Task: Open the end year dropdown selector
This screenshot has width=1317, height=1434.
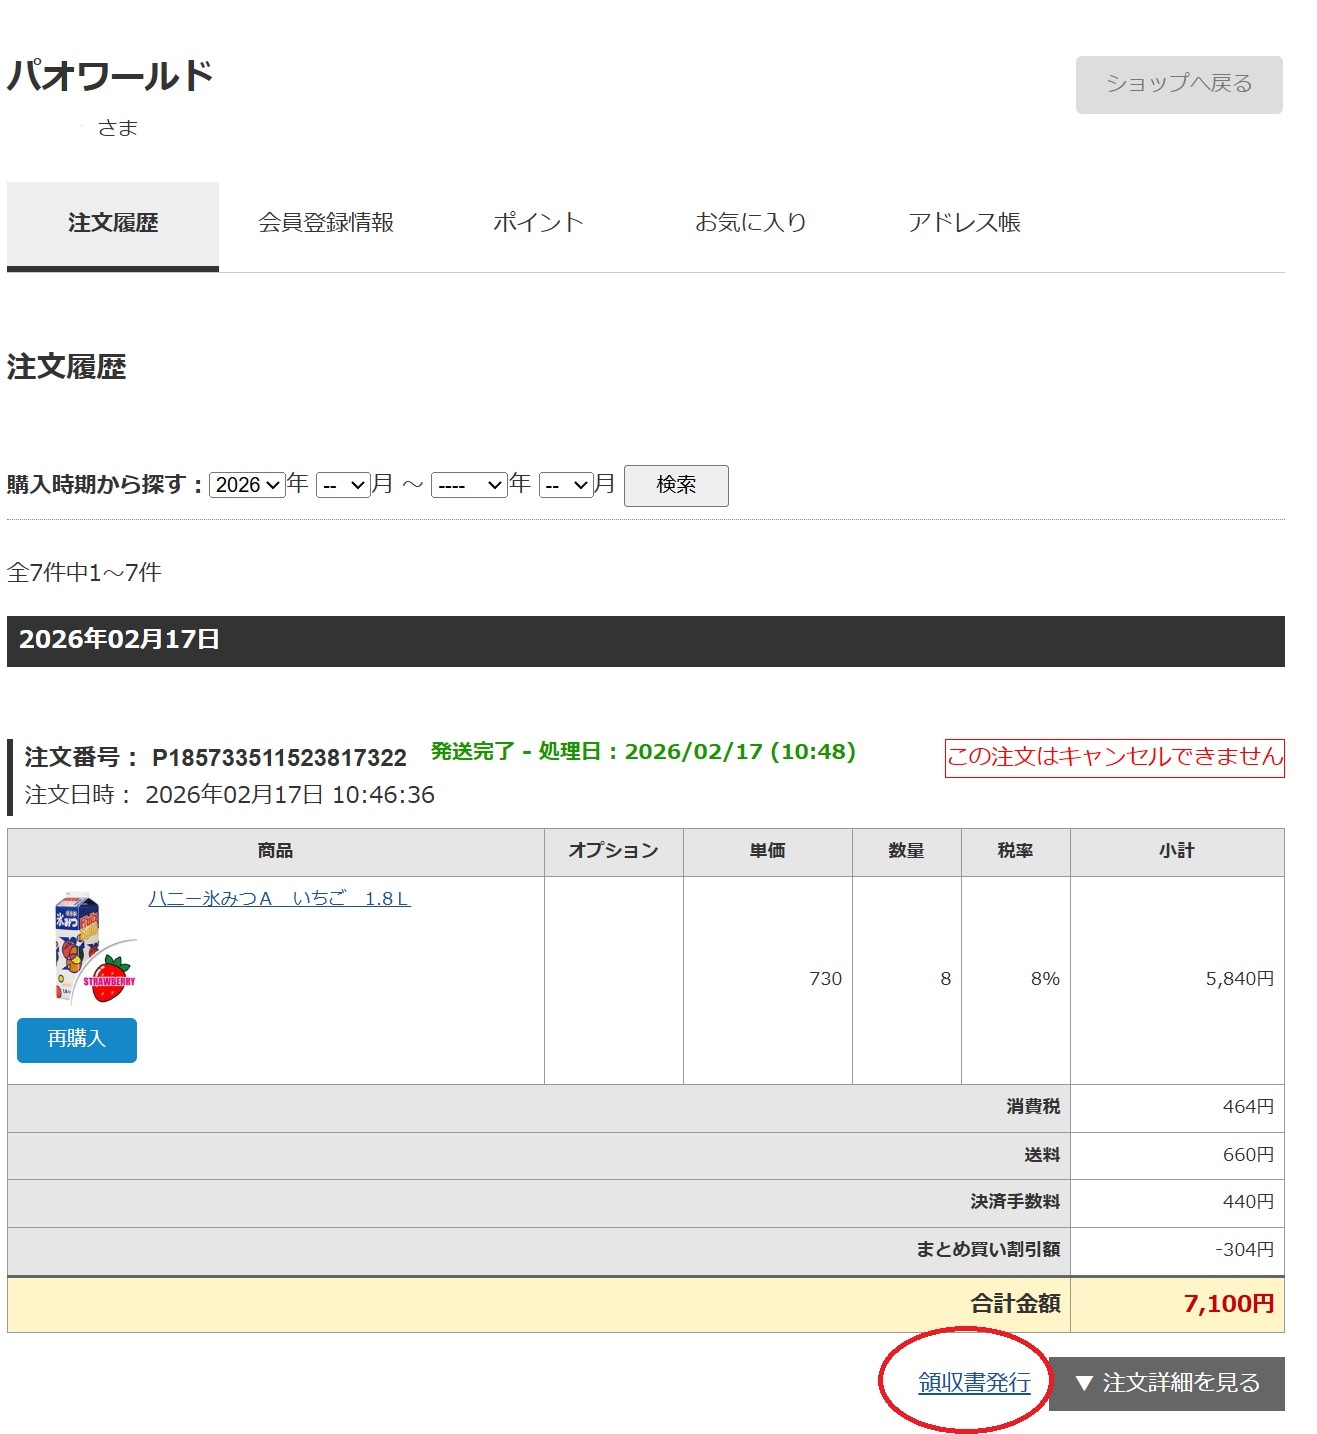Action: coord(468,484)
